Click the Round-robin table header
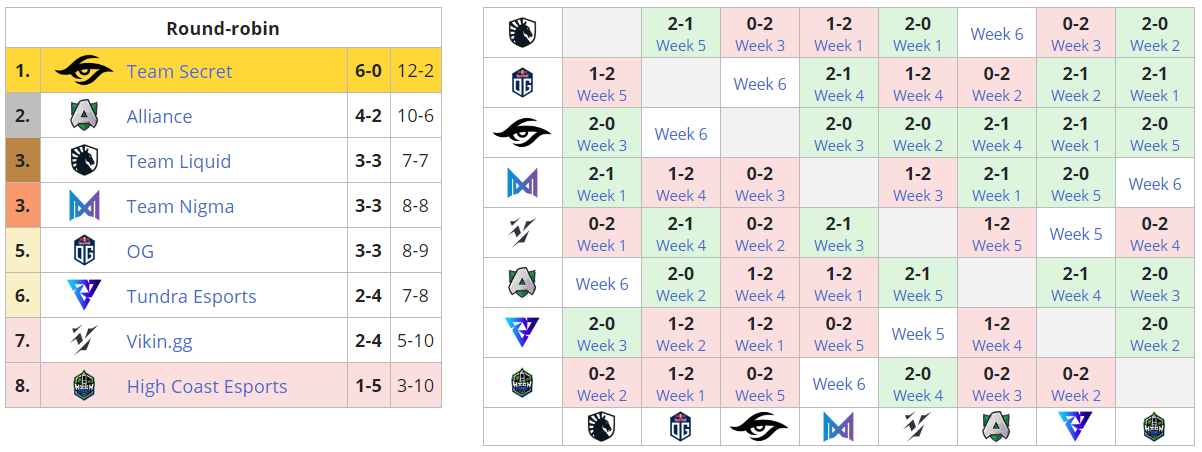 (x=223, y=28)
